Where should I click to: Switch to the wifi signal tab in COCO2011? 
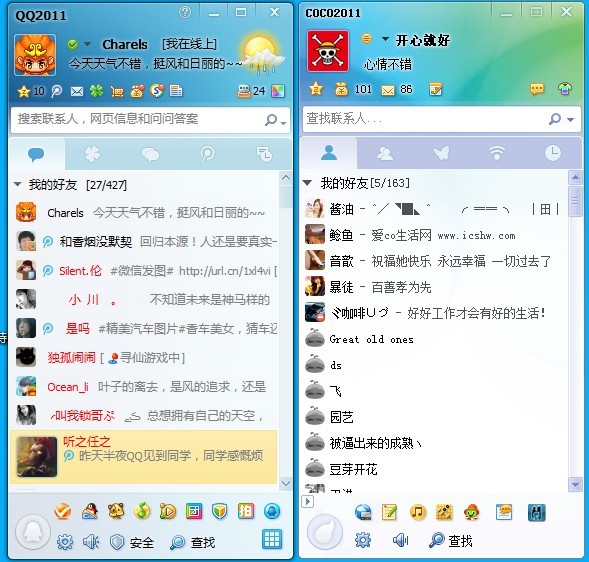(497, 153)
